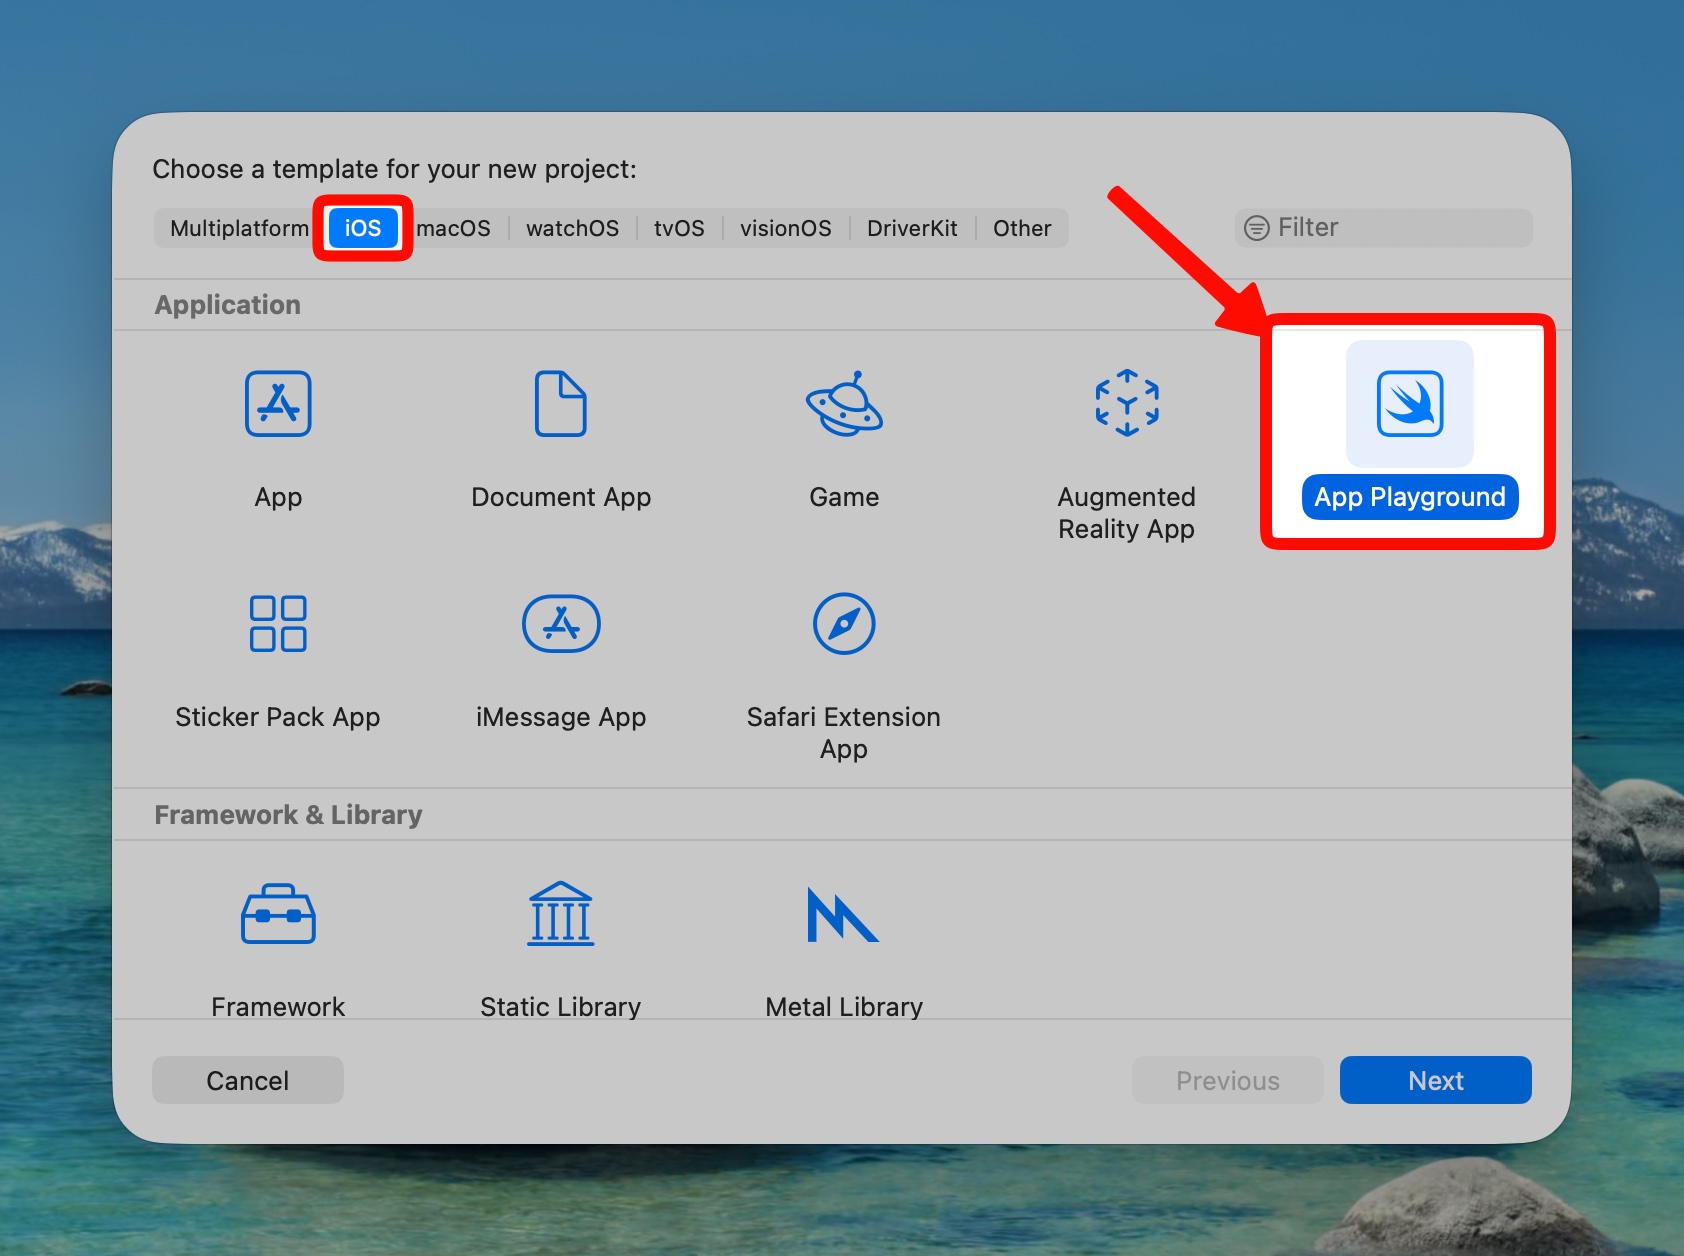Select the App template icon
1684x1256 pixels.
278,404
